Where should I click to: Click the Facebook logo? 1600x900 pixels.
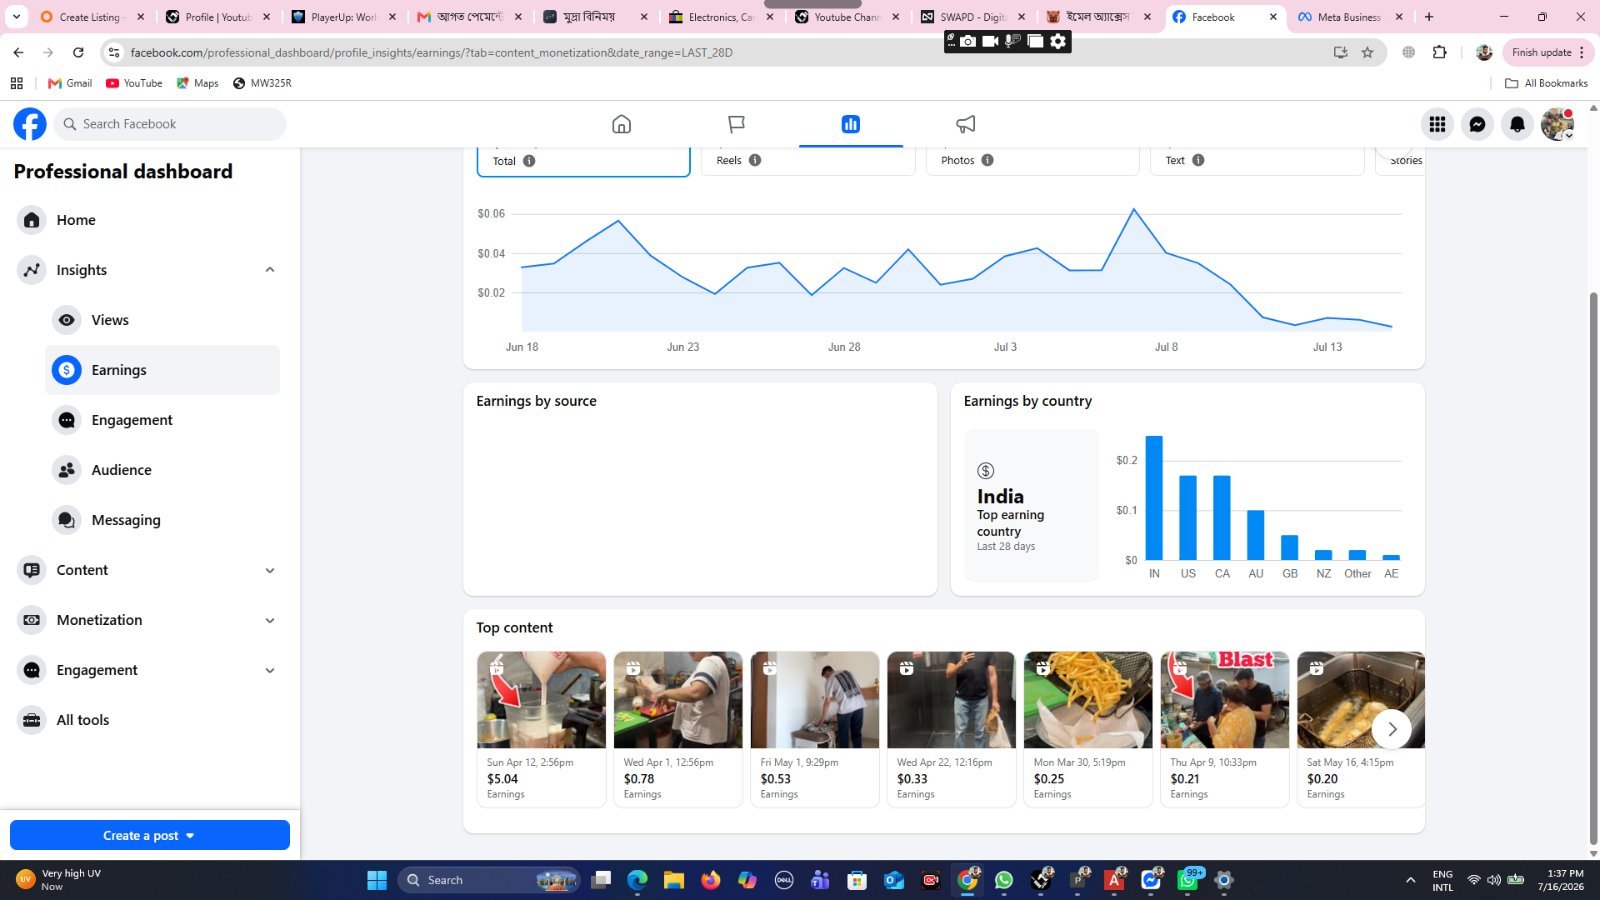[30, 124]
